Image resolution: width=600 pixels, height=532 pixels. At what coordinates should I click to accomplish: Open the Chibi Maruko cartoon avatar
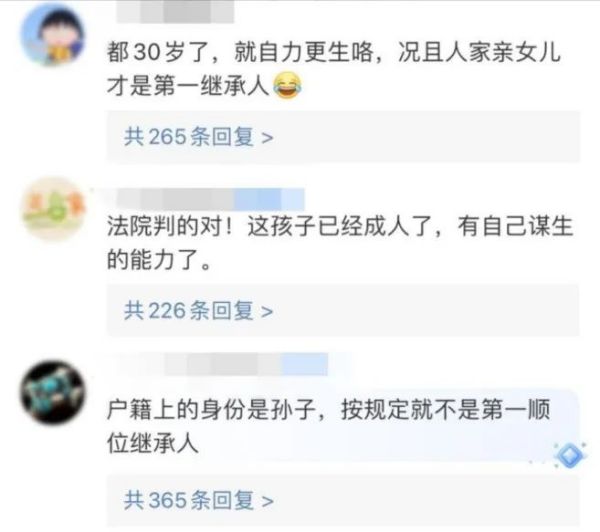[x=53, y=35]
